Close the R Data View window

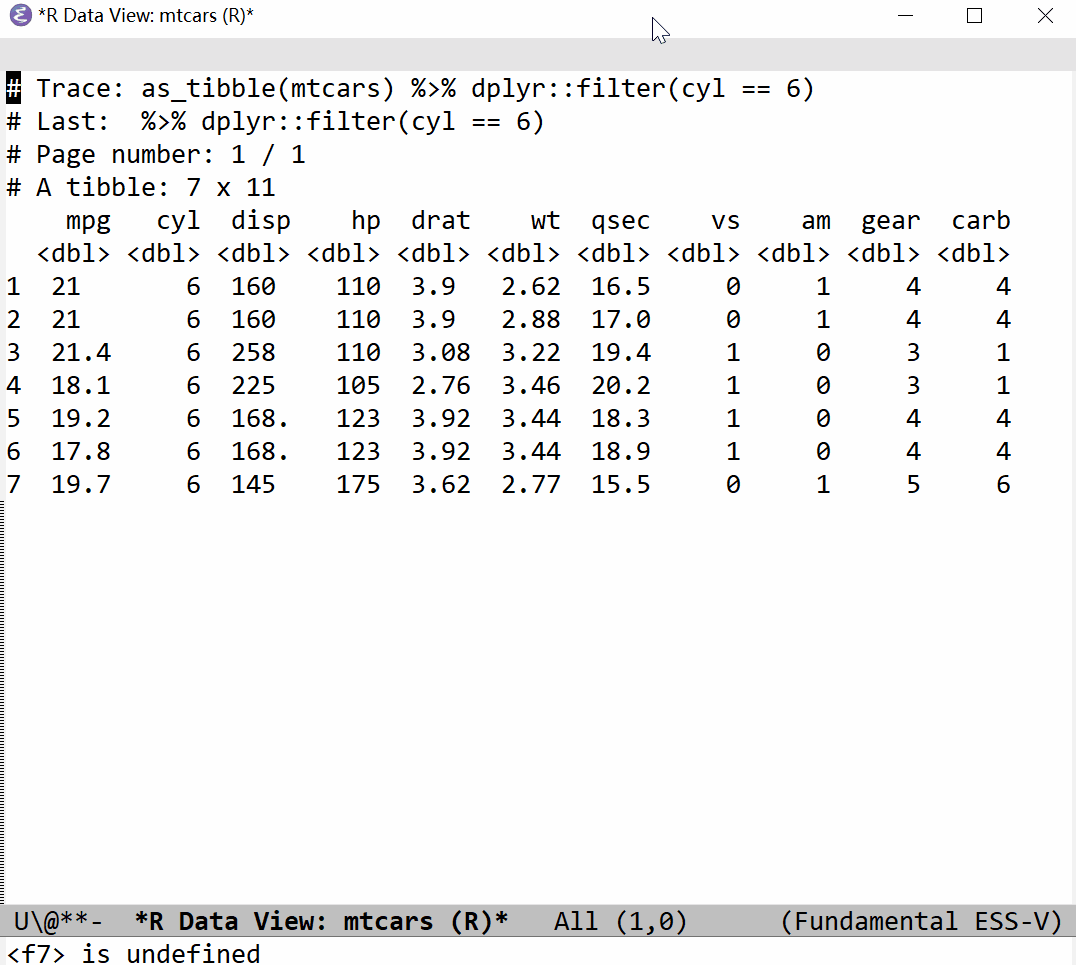(x=1044, y=16)
